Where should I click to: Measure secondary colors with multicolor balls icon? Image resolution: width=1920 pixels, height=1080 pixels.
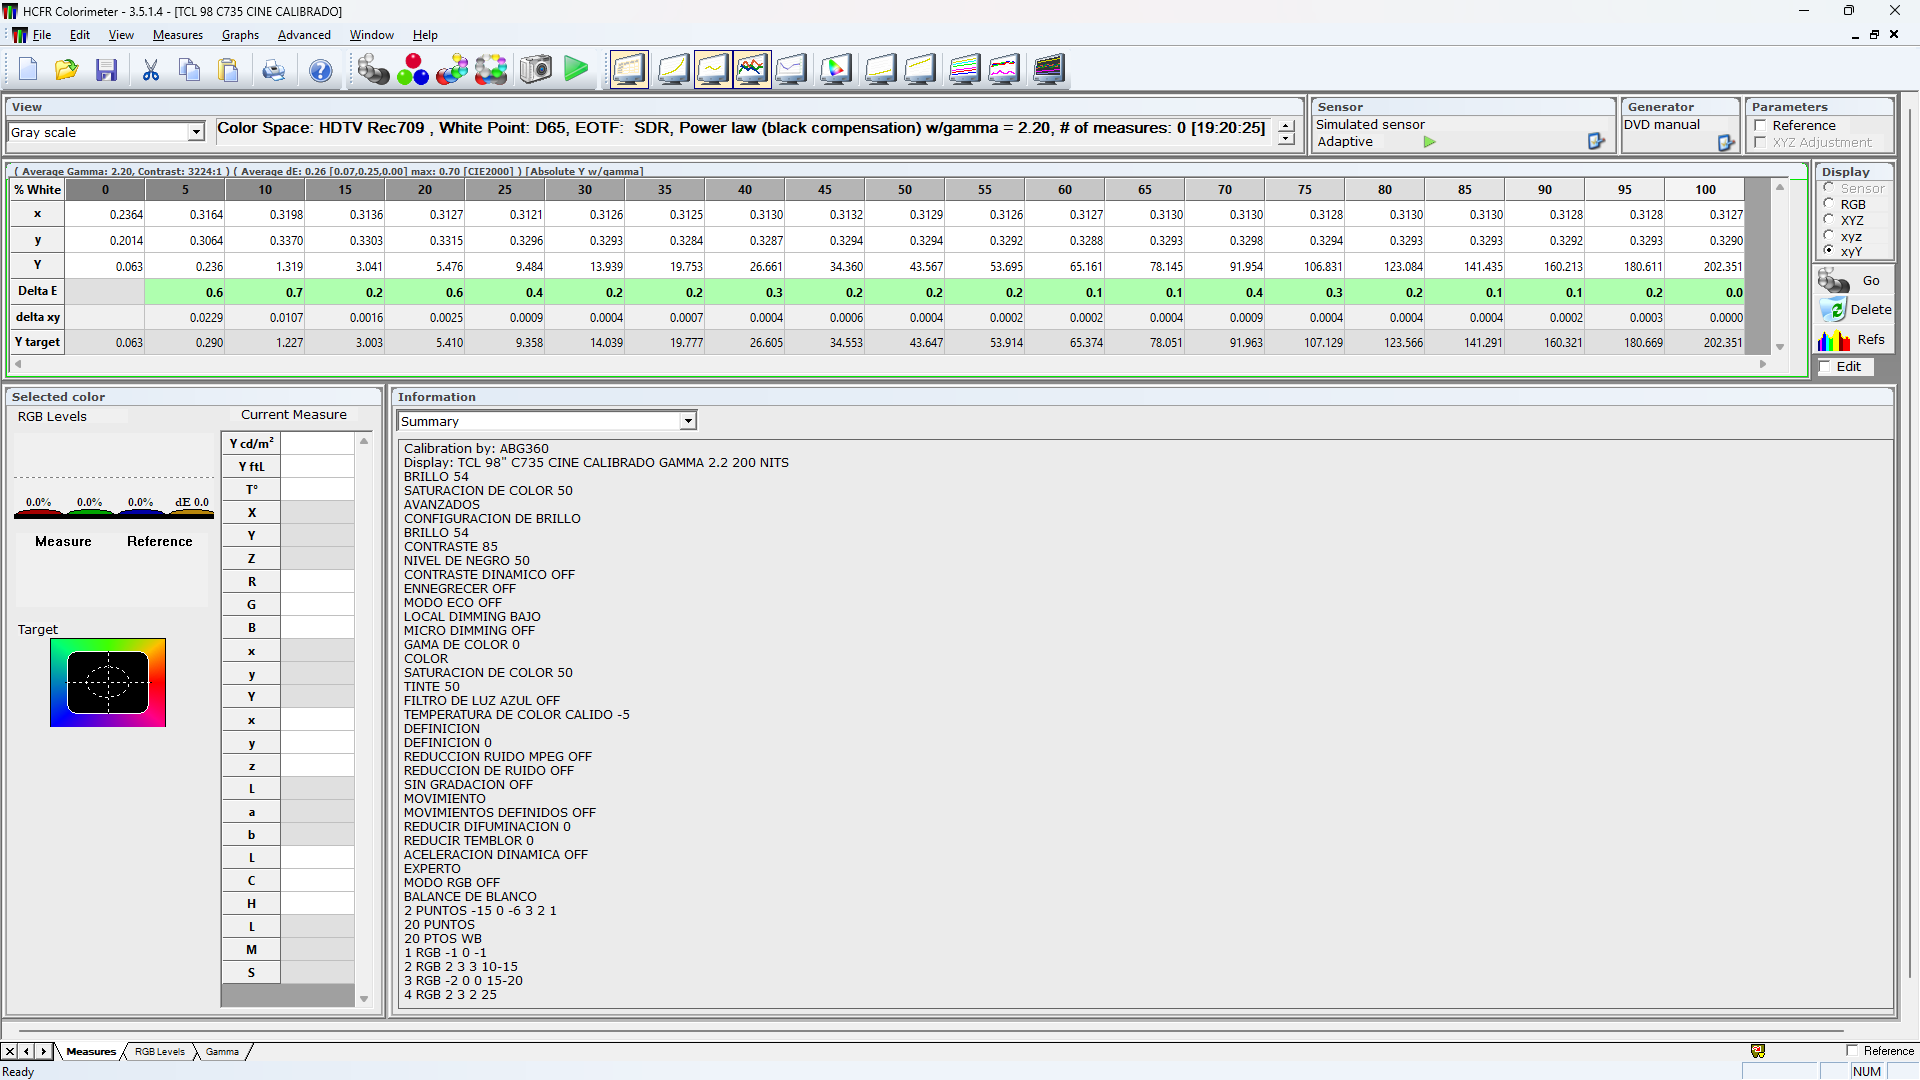pos(453,70)
